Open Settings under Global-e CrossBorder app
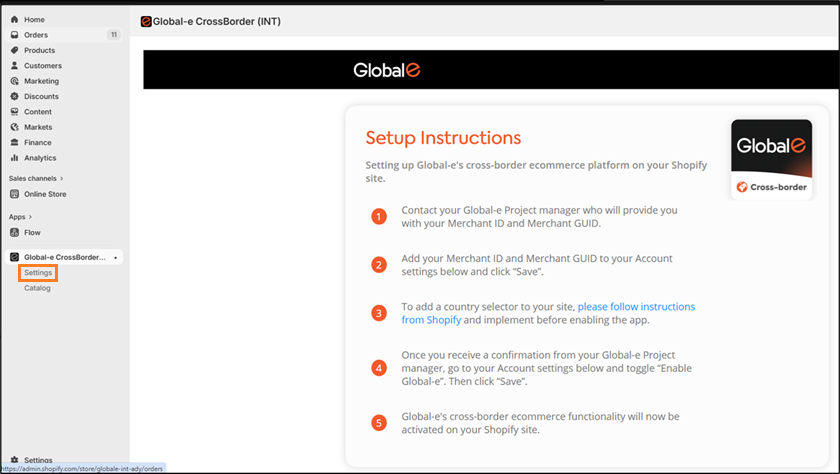 tap(38, 273)
